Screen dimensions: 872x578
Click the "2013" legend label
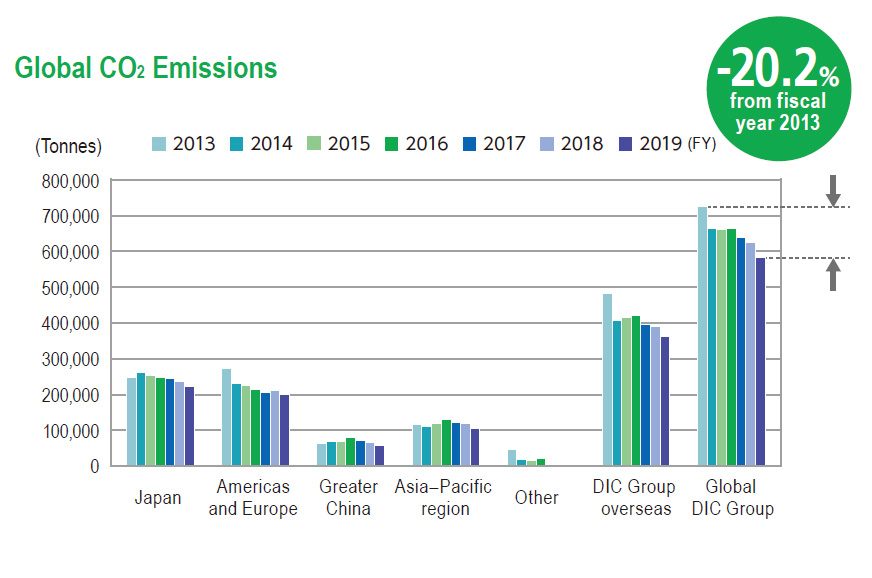coord(194,144)
